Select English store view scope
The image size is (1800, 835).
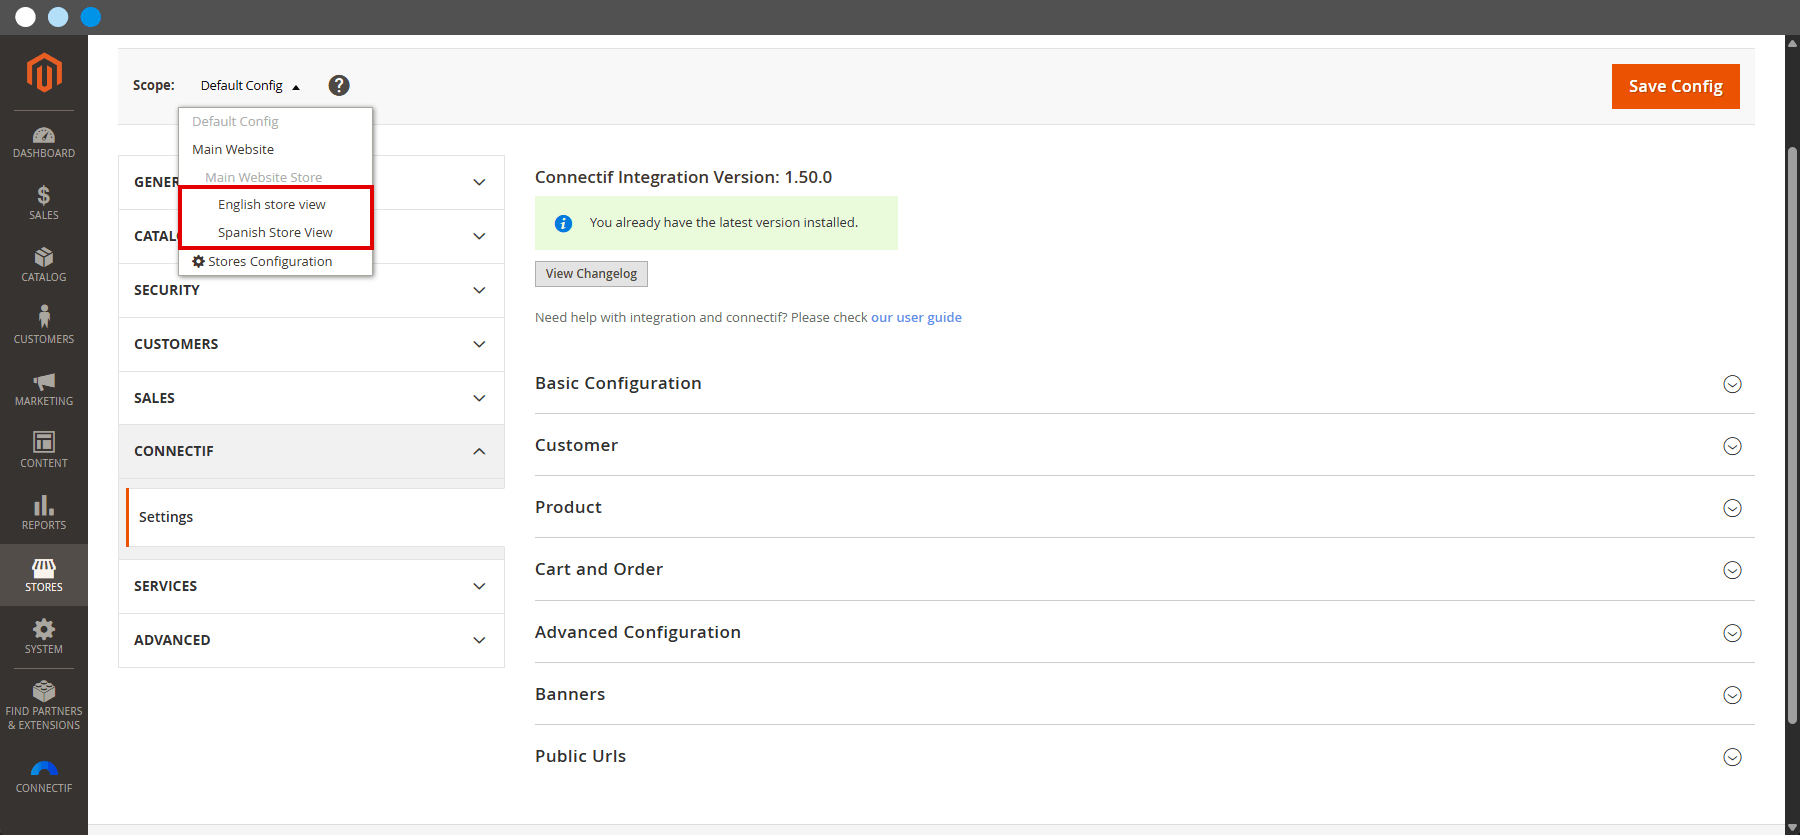pyautogui.click(x=272, y=204)
